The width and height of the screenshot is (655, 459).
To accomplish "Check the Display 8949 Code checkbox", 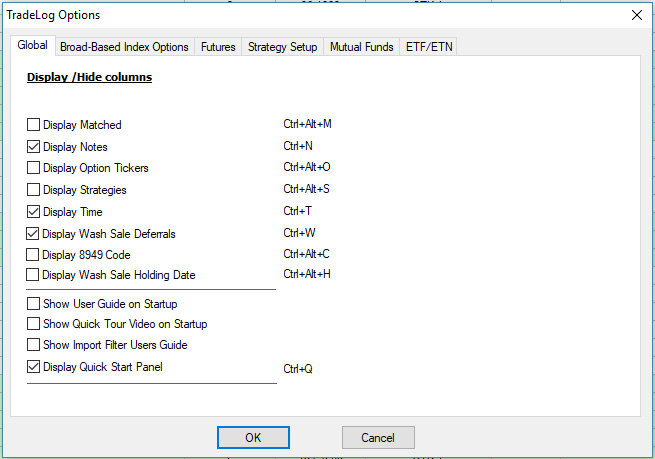I will [x=33, y=254].
